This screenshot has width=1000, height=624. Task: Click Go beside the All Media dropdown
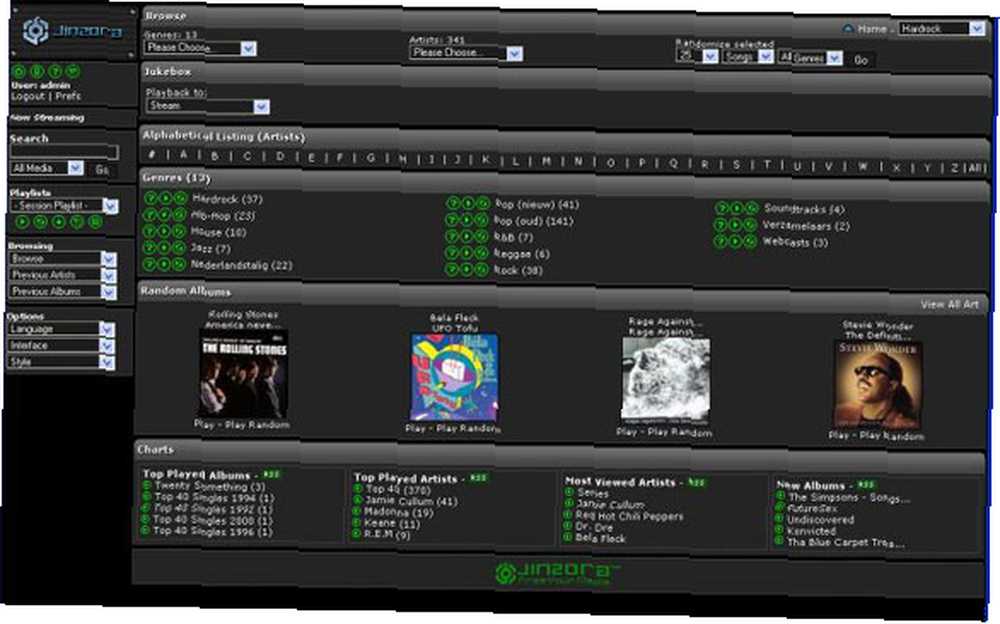pyautogui.click(x=102, y=170)
